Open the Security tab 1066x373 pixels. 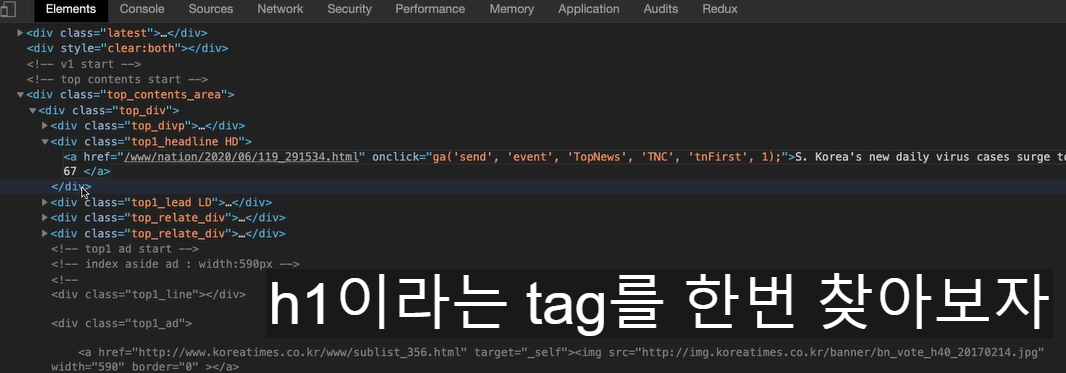(x=349, y=10)
